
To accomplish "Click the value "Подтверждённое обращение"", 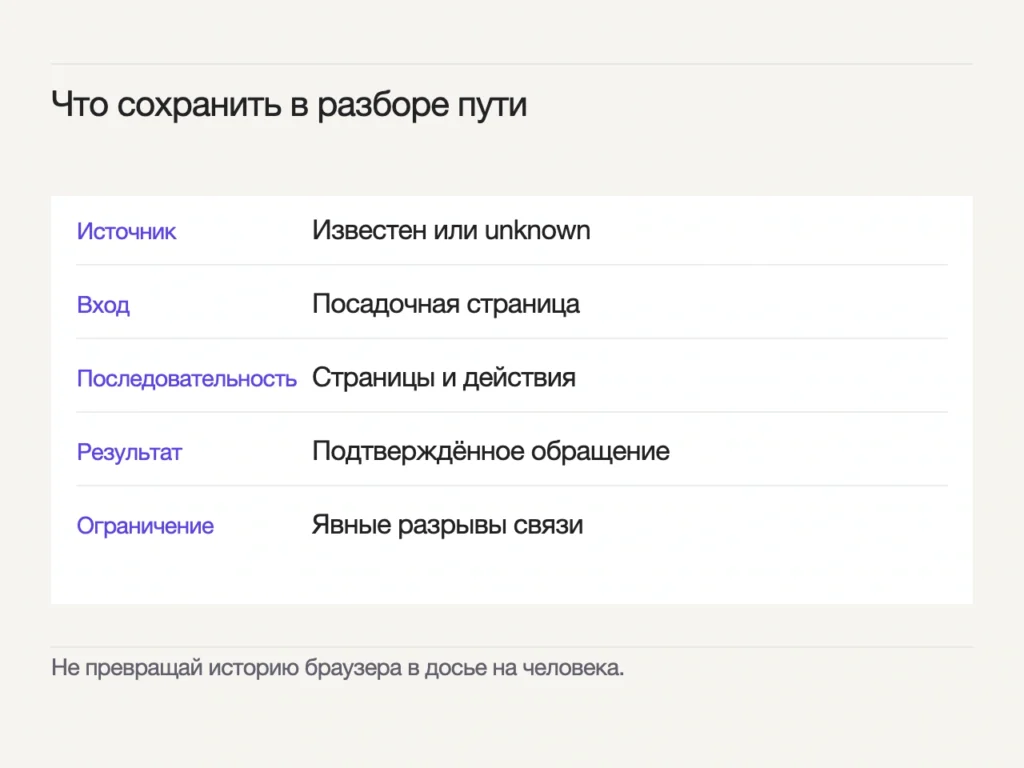I will click(x=491, y=451).
